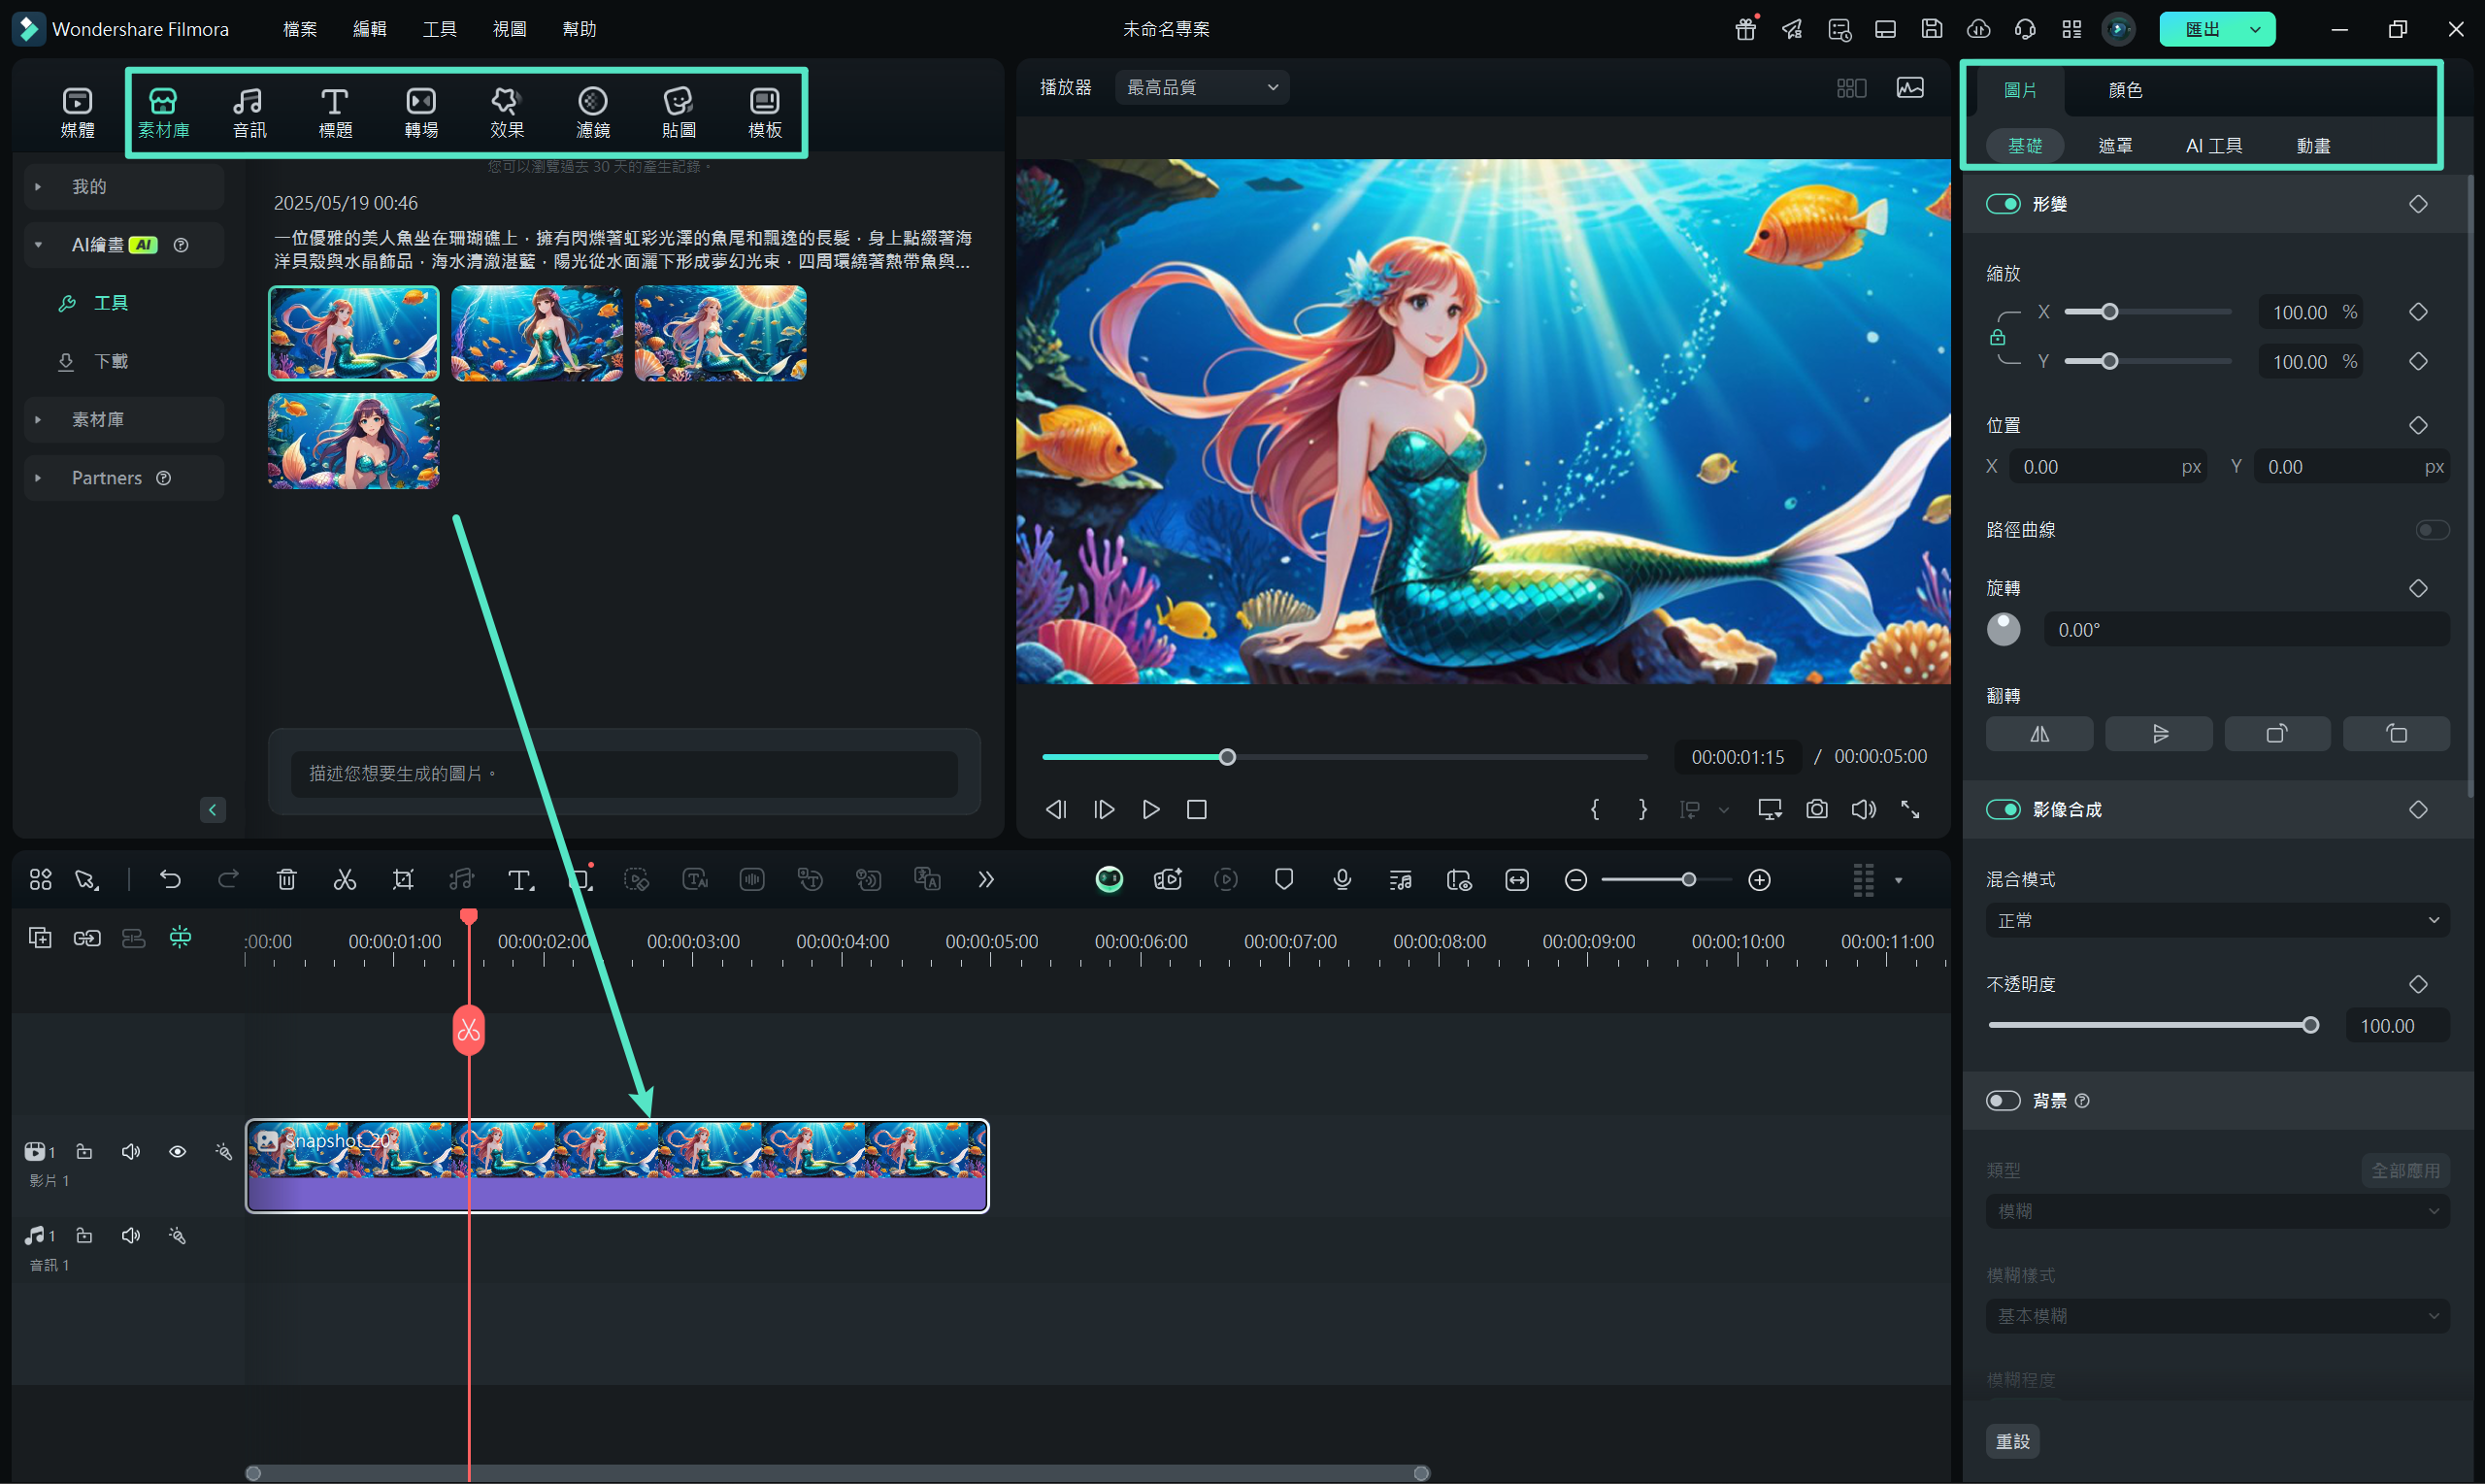Viewport: 2485px width, 1484px height.
Task: Switch to the 遮罩 mask tab
Action: tap(2114, 146)
